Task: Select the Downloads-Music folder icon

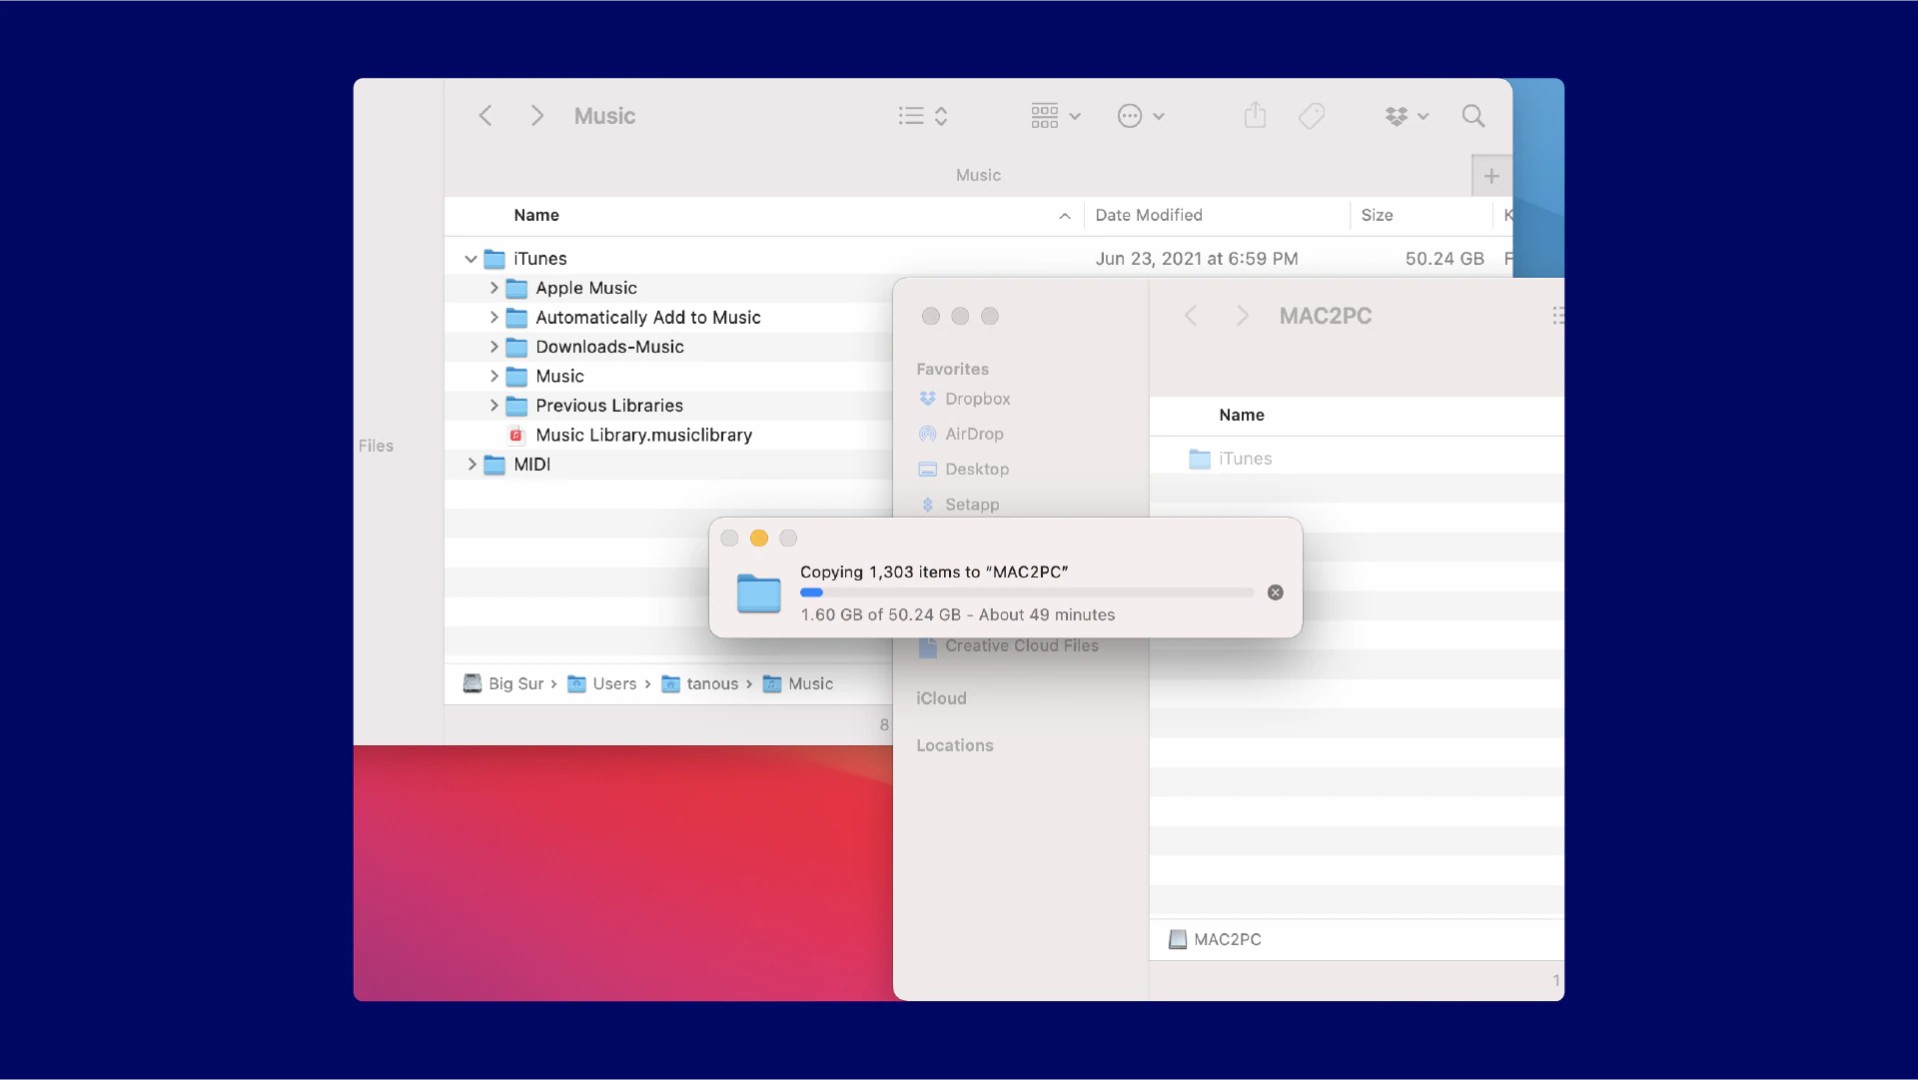Action: click(x=516, y=347)
